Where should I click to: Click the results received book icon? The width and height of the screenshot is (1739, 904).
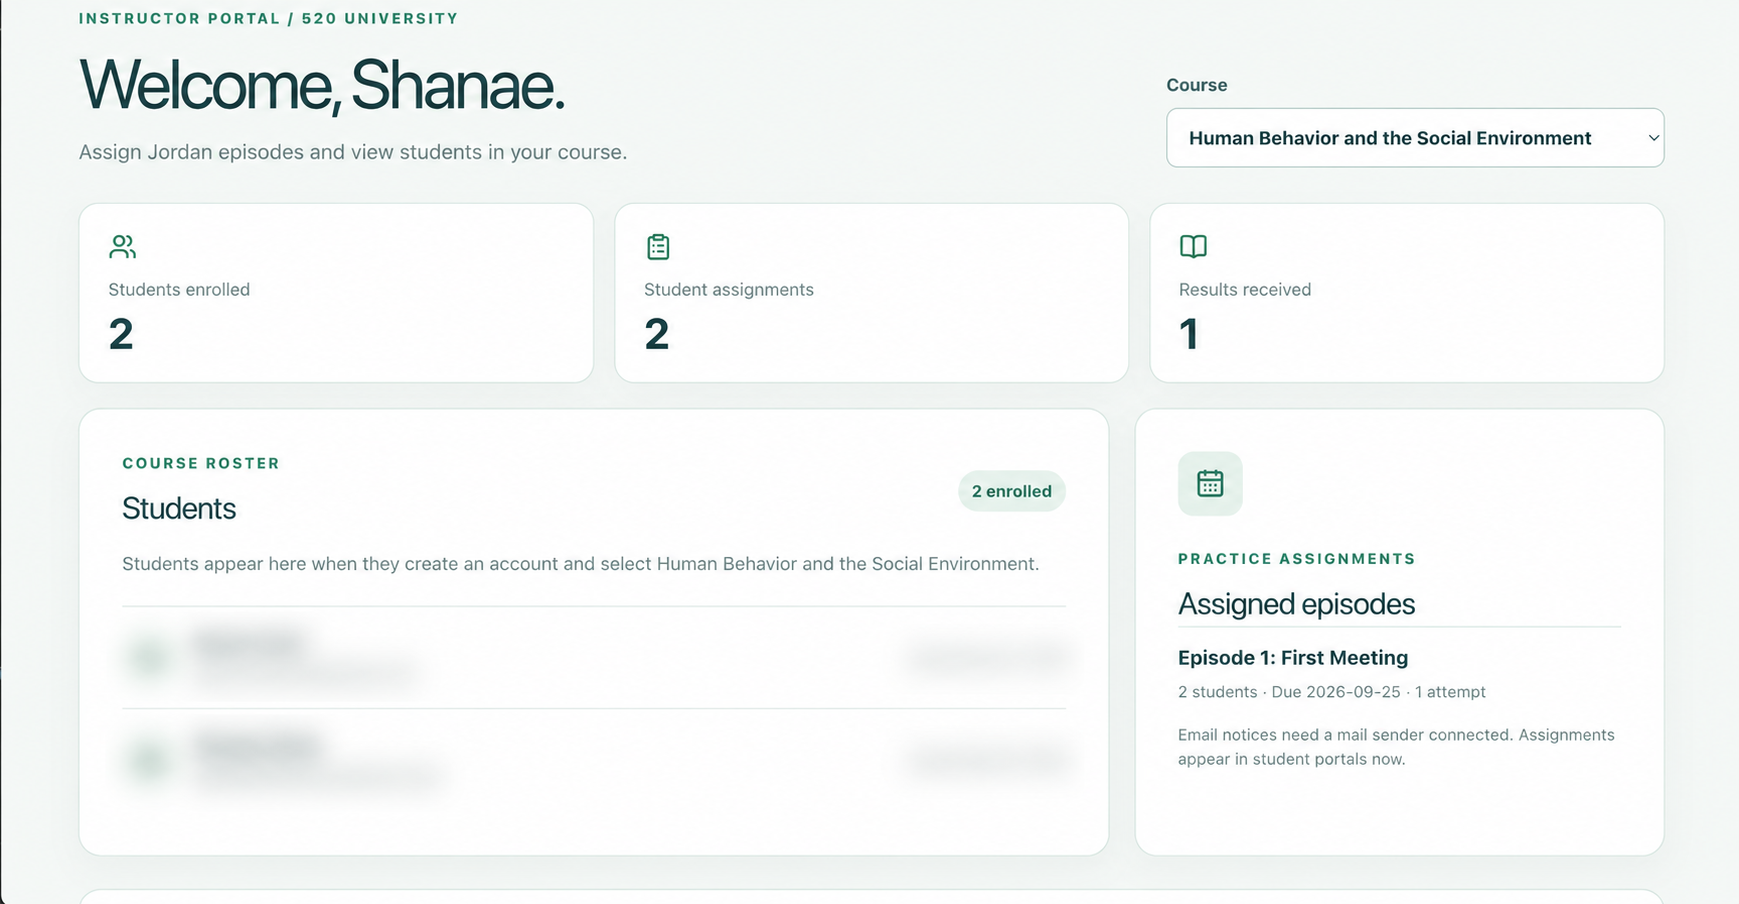1193,246
